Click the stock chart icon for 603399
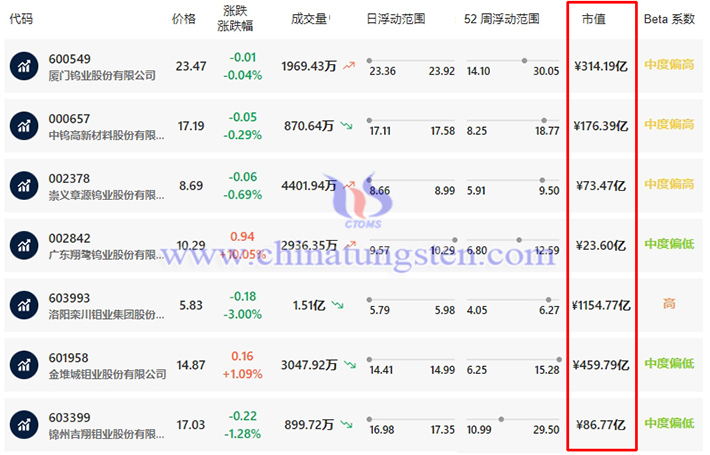Viewport: 710px width, 455px height. 24,425
